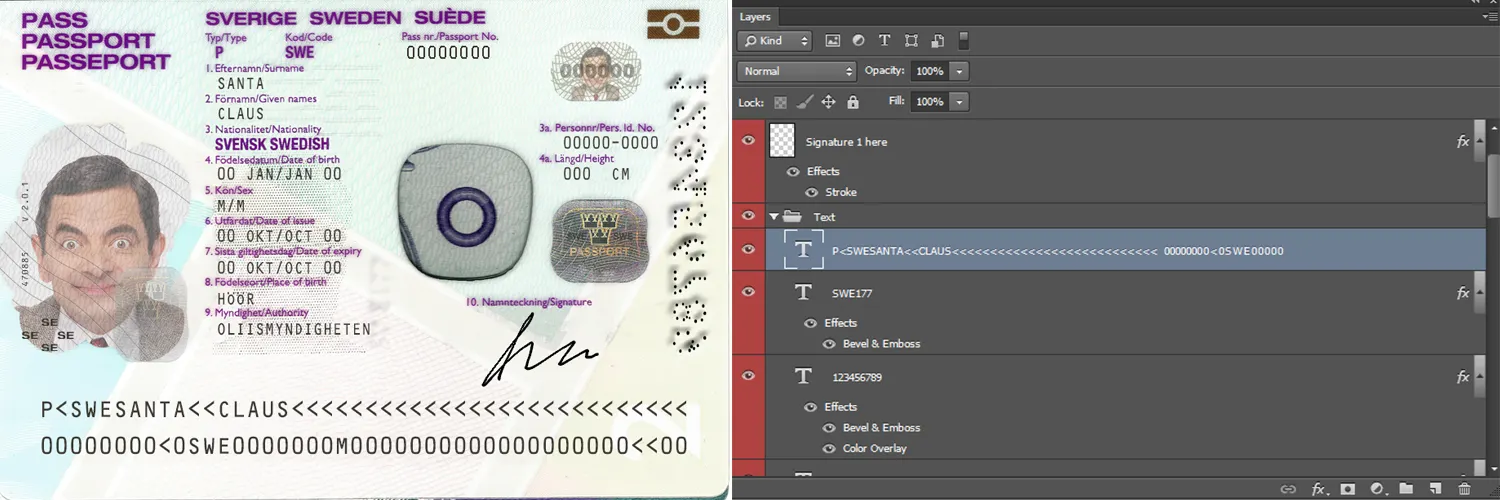
Task: Click the Color Overlay effect label
Action: [x=875, y=448]
